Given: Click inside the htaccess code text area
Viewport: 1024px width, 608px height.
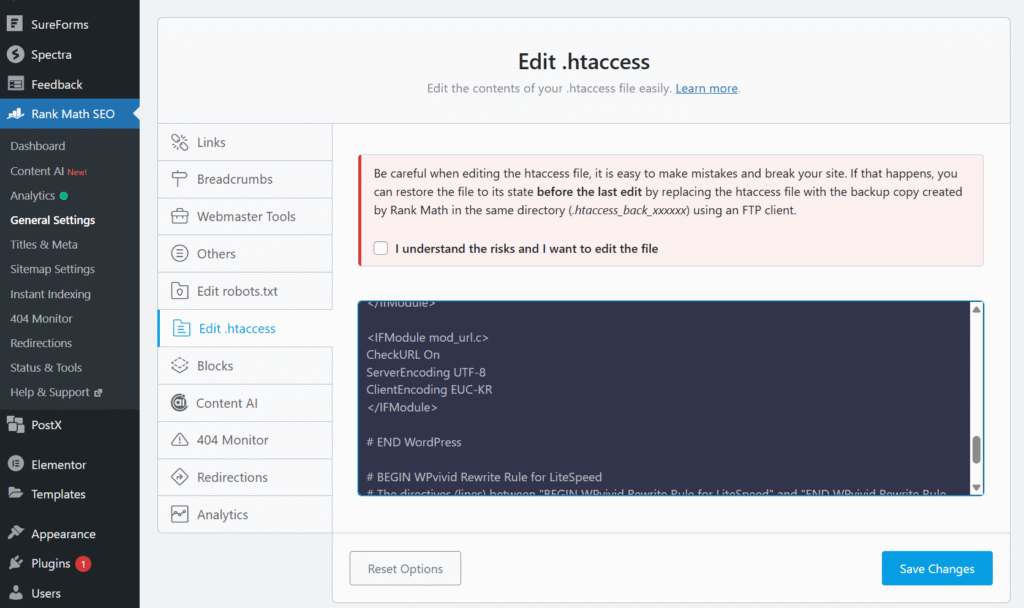Looking at the screenshot, I should 664,398.
